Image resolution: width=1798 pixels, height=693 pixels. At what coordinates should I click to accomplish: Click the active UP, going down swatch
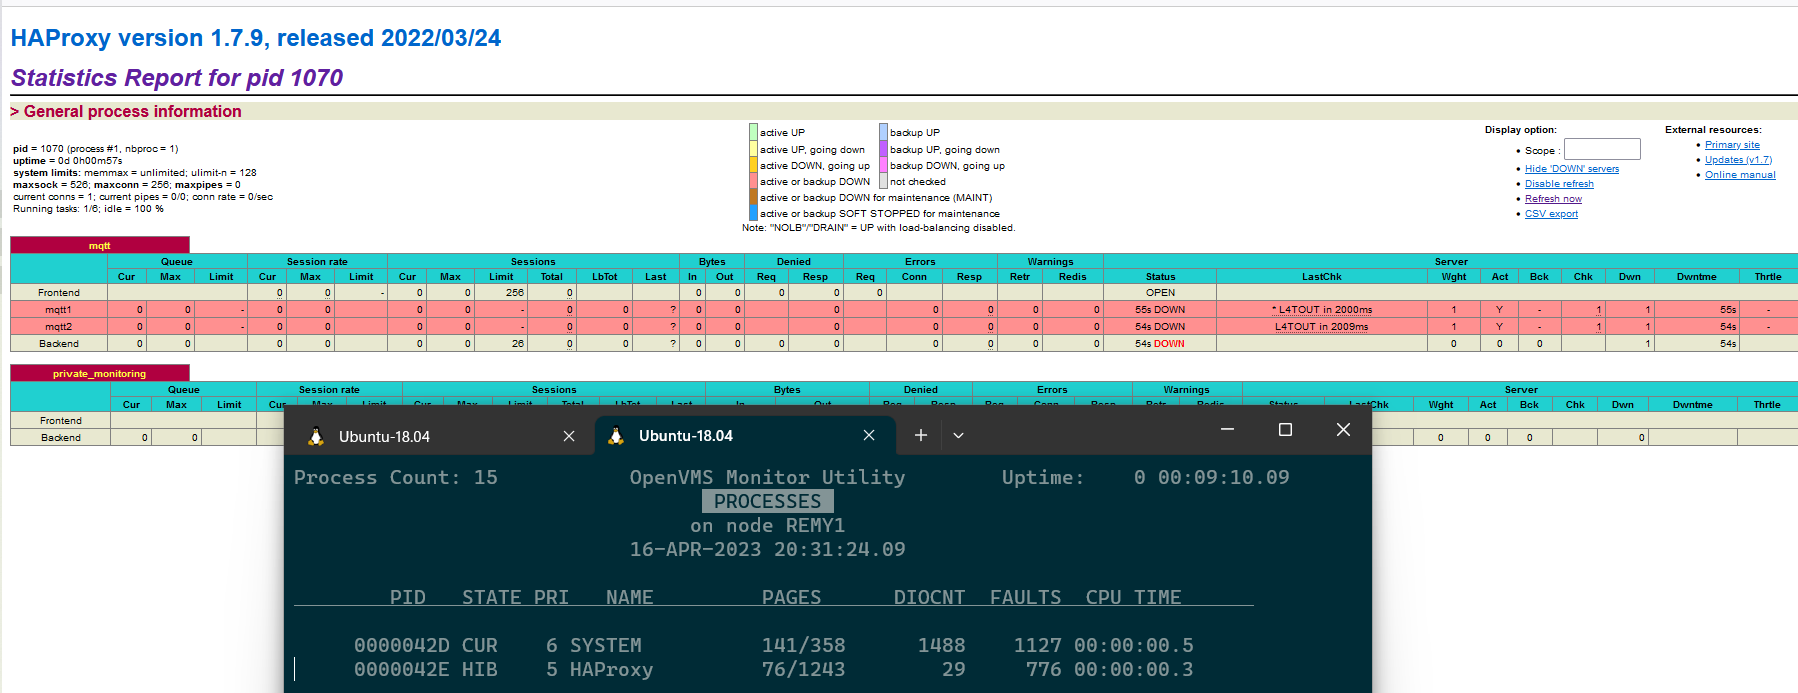[753, 149]
